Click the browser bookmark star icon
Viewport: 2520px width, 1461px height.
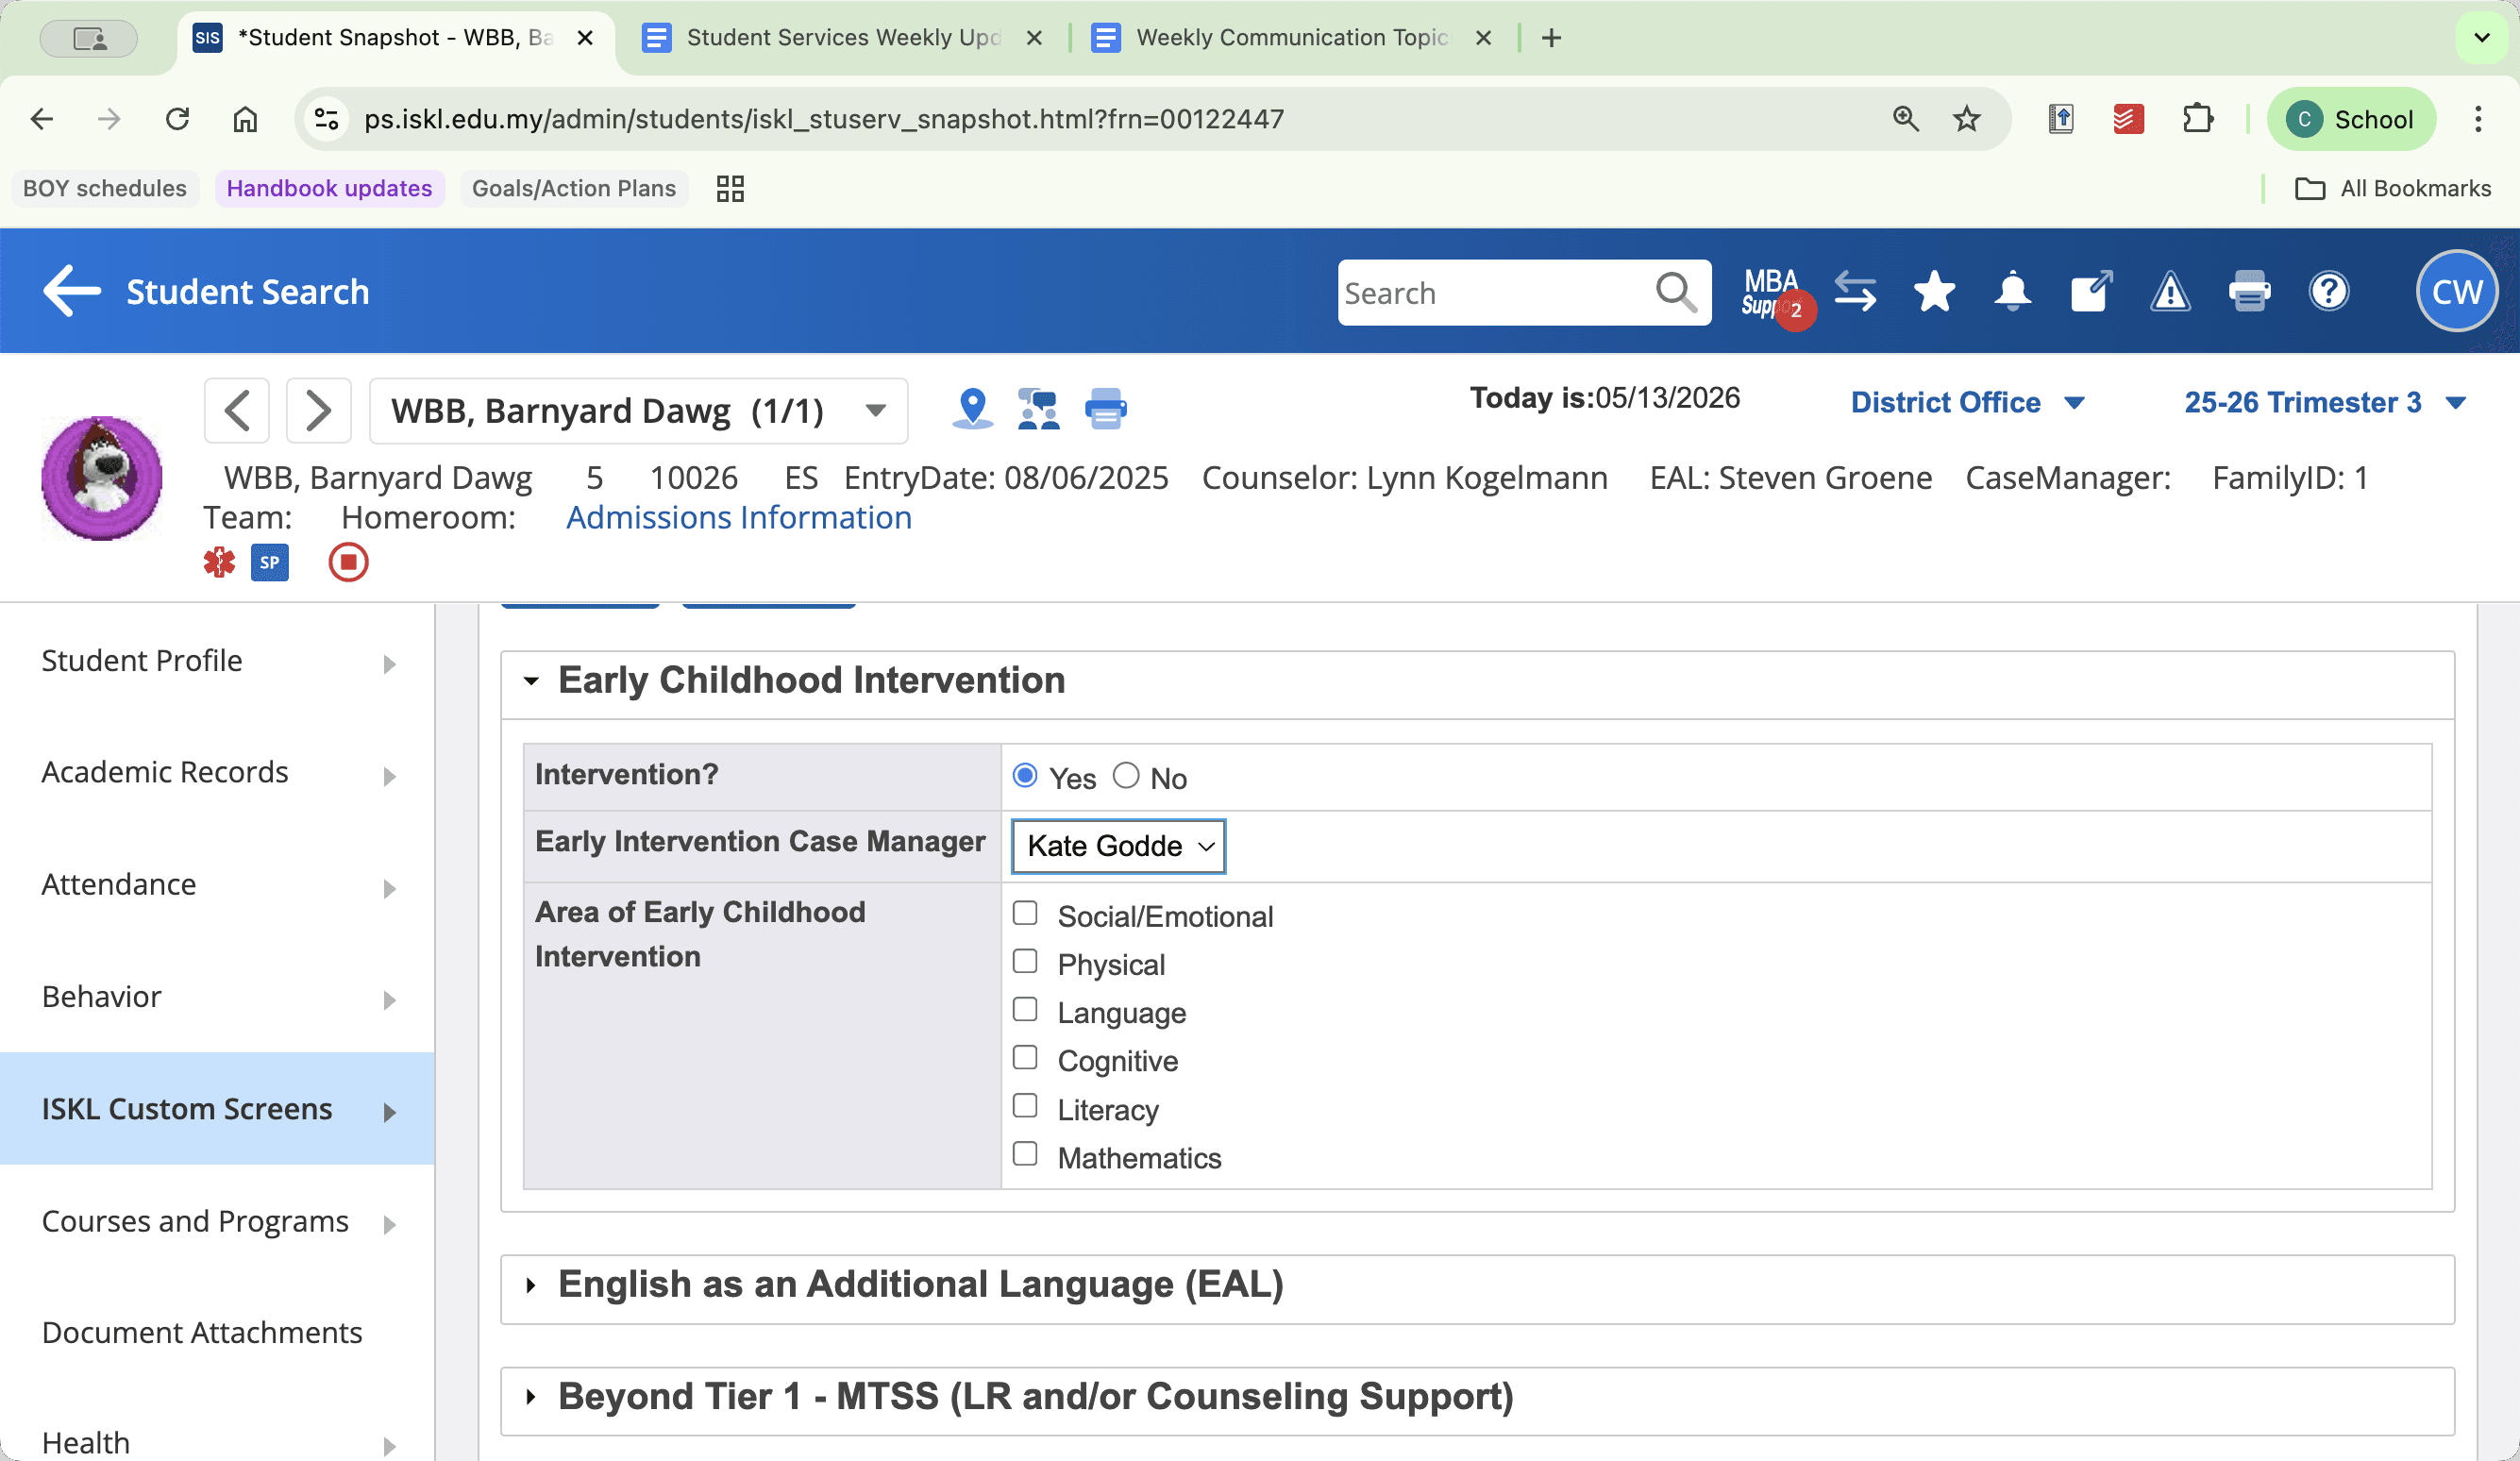coord(1966,119)
